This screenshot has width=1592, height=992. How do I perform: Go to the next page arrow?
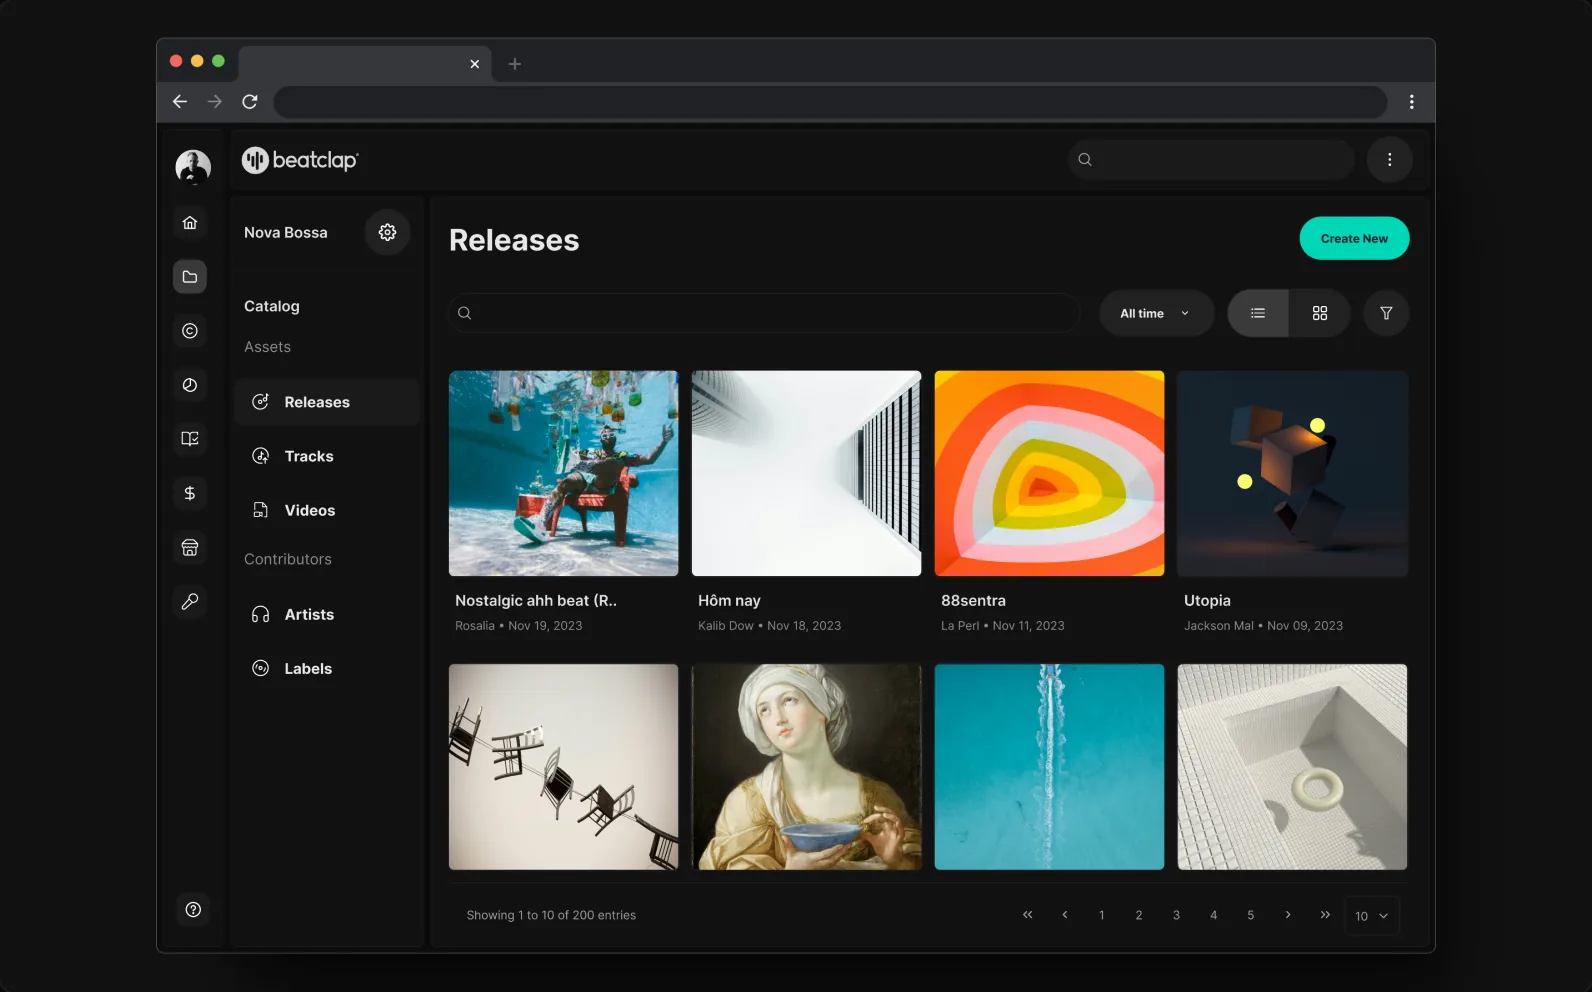click(x=1288, y=915)
